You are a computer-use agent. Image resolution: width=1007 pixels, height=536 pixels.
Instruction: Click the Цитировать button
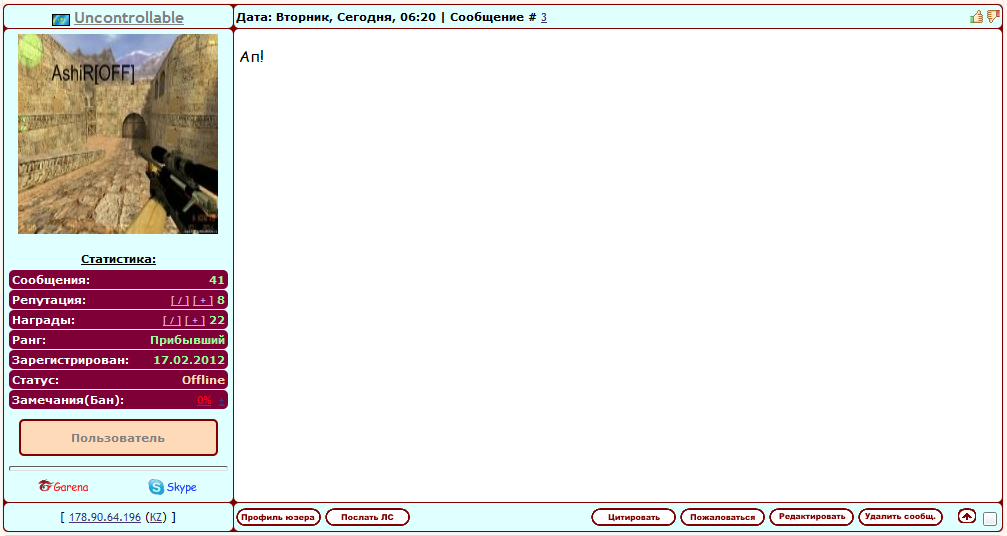633,517
